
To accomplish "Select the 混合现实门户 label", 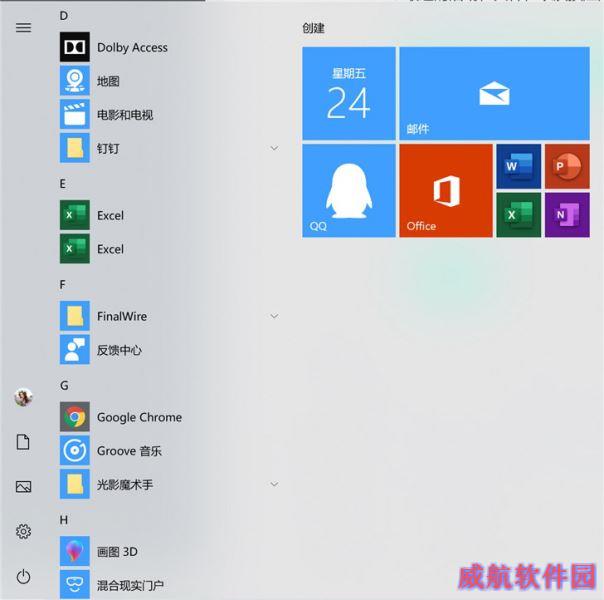I will tap(130, 585).
